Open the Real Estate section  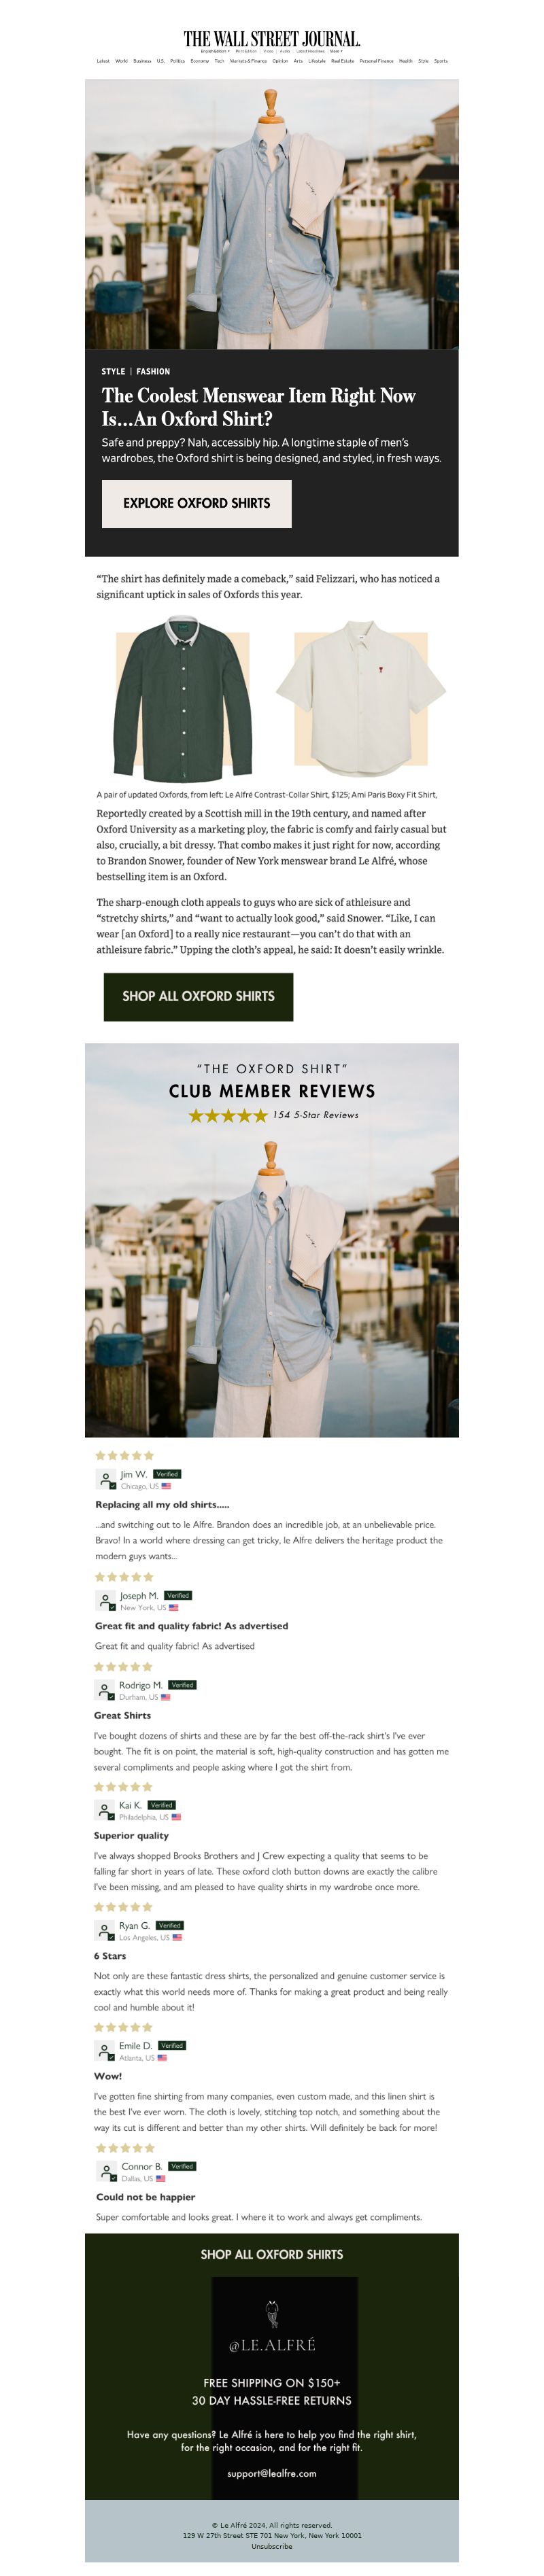342,61
